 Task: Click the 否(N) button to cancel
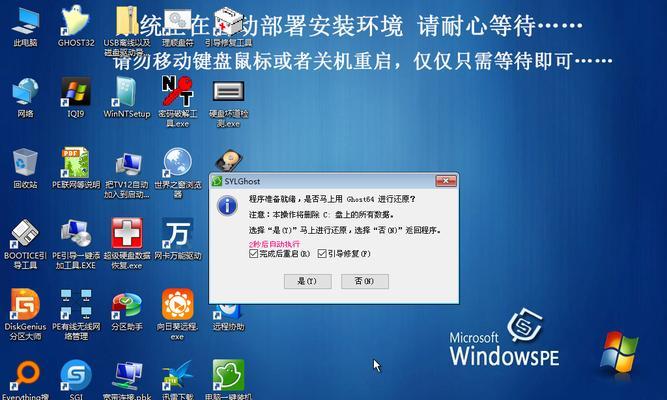pos(365,281)
